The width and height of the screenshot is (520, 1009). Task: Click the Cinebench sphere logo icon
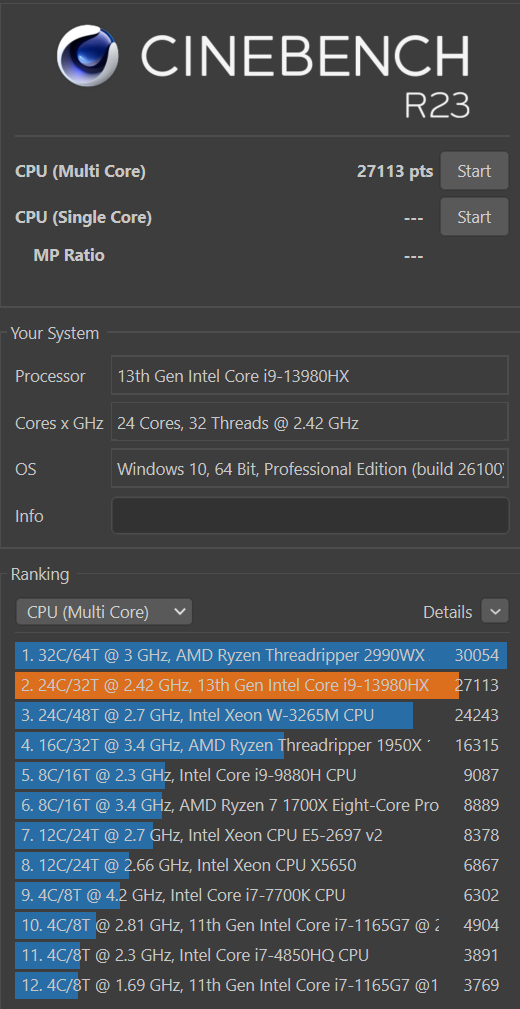(88, 55)
